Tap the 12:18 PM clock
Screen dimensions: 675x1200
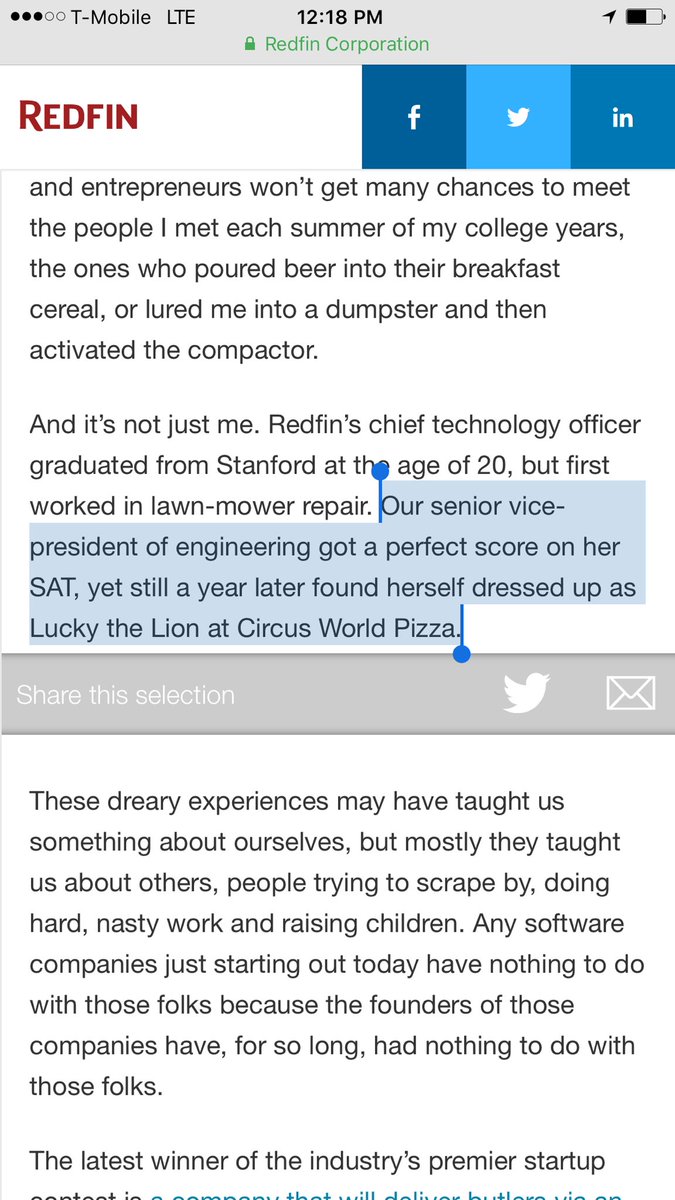tap(340, 17)
